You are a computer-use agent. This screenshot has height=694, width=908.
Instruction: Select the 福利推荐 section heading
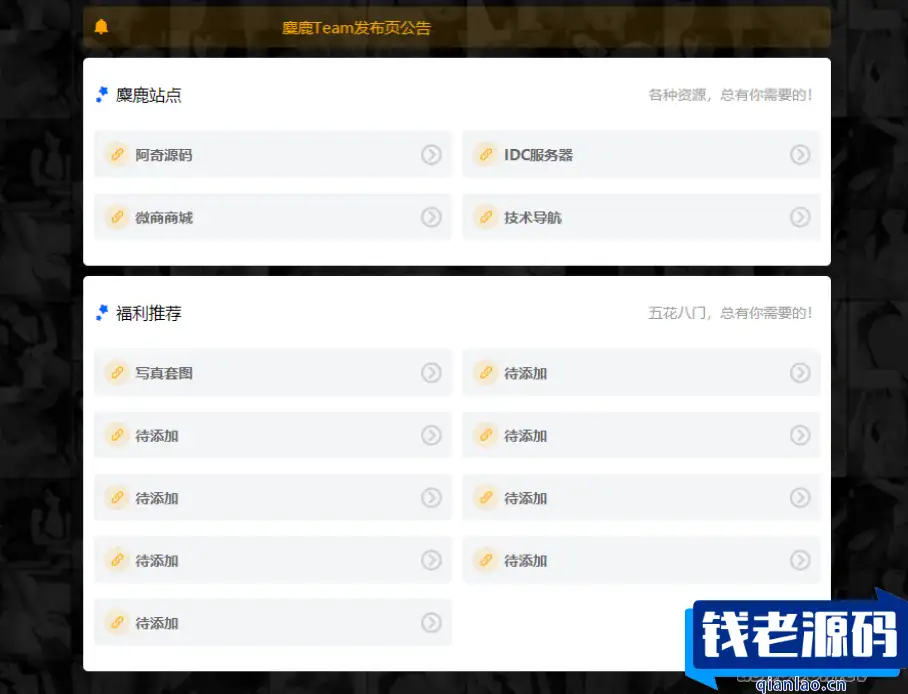tap(149, 313)
